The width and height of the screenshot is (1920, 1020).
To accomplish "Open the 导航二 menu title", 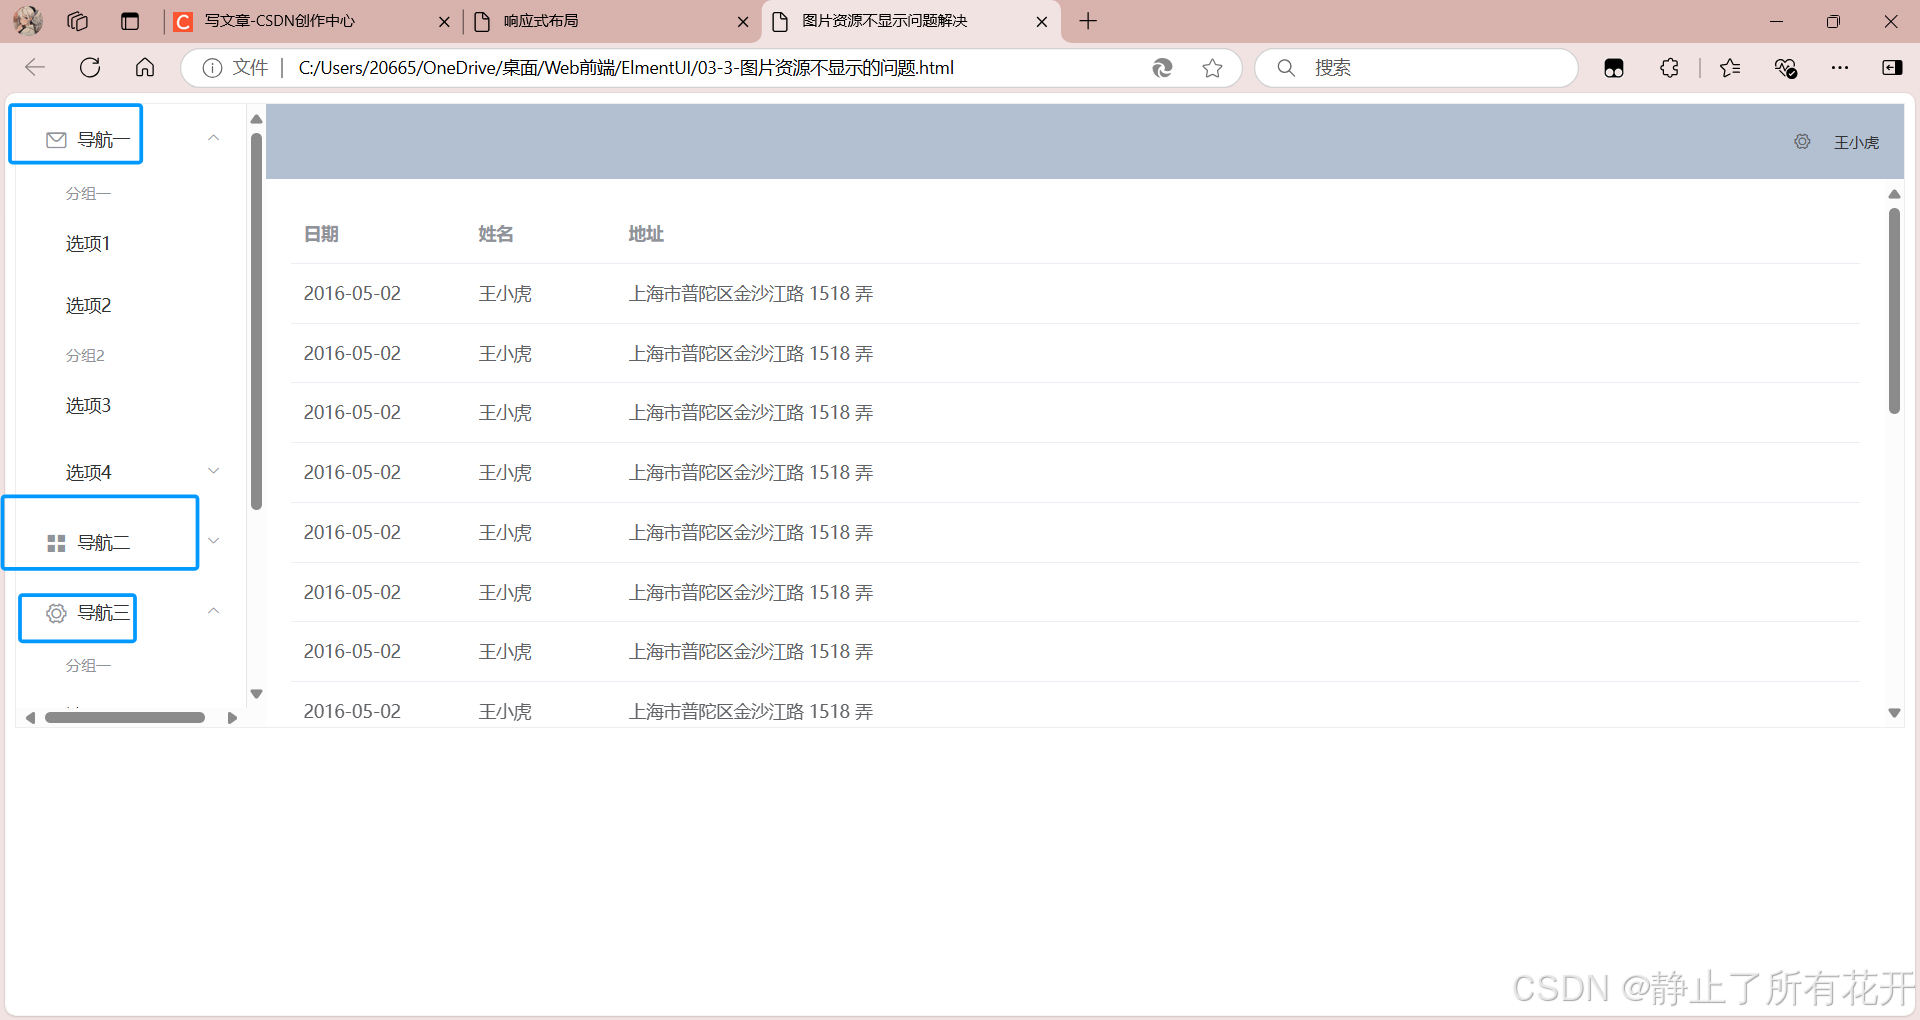I will tap(104, 543).
